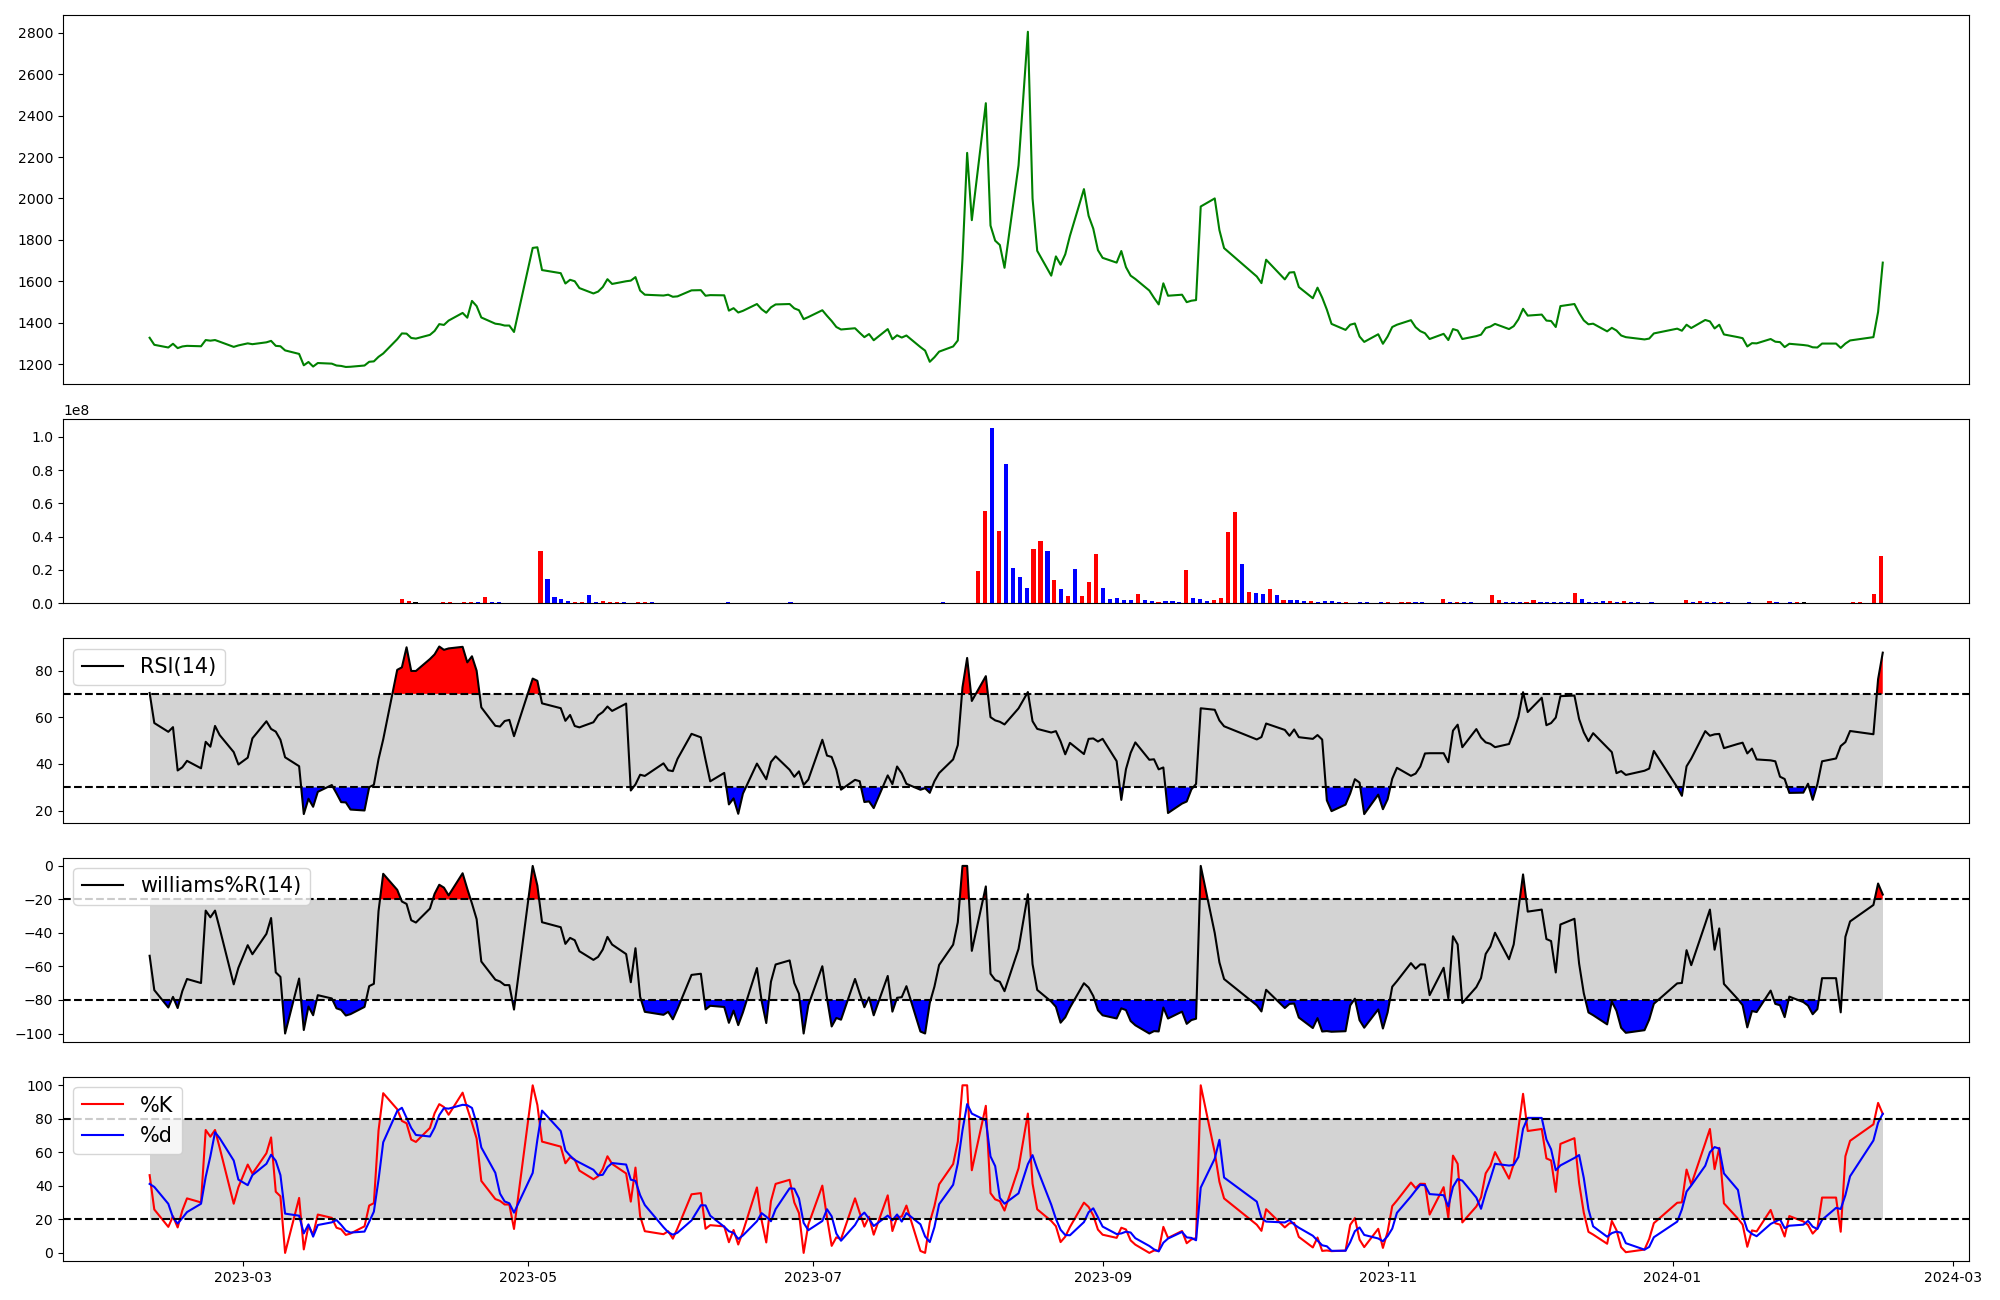The height and width of the screenshot is (1300, 2000).
Task: Click the 40 label on RSI axis
Action: click(x=46, y=765)
